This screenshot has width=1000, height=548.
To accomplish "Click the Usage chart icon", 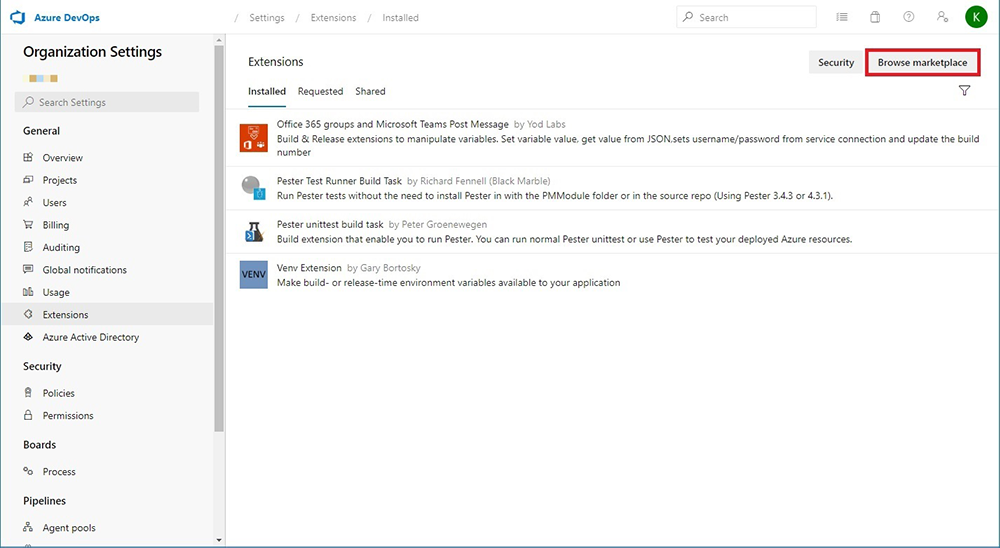I will [x=28, y=292].
